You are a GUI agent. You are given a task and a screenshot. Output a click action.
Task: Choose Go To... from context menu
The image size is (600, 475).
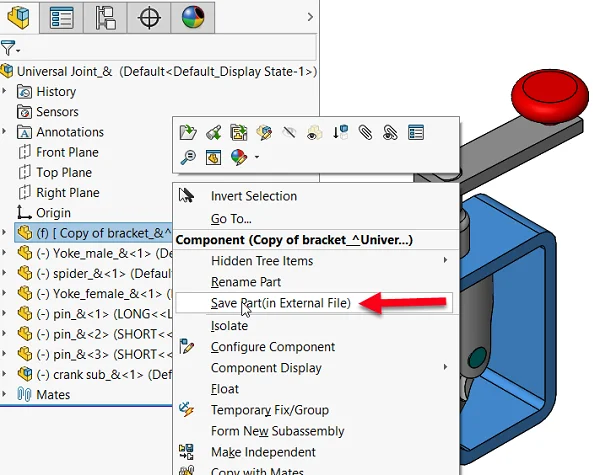231,219
